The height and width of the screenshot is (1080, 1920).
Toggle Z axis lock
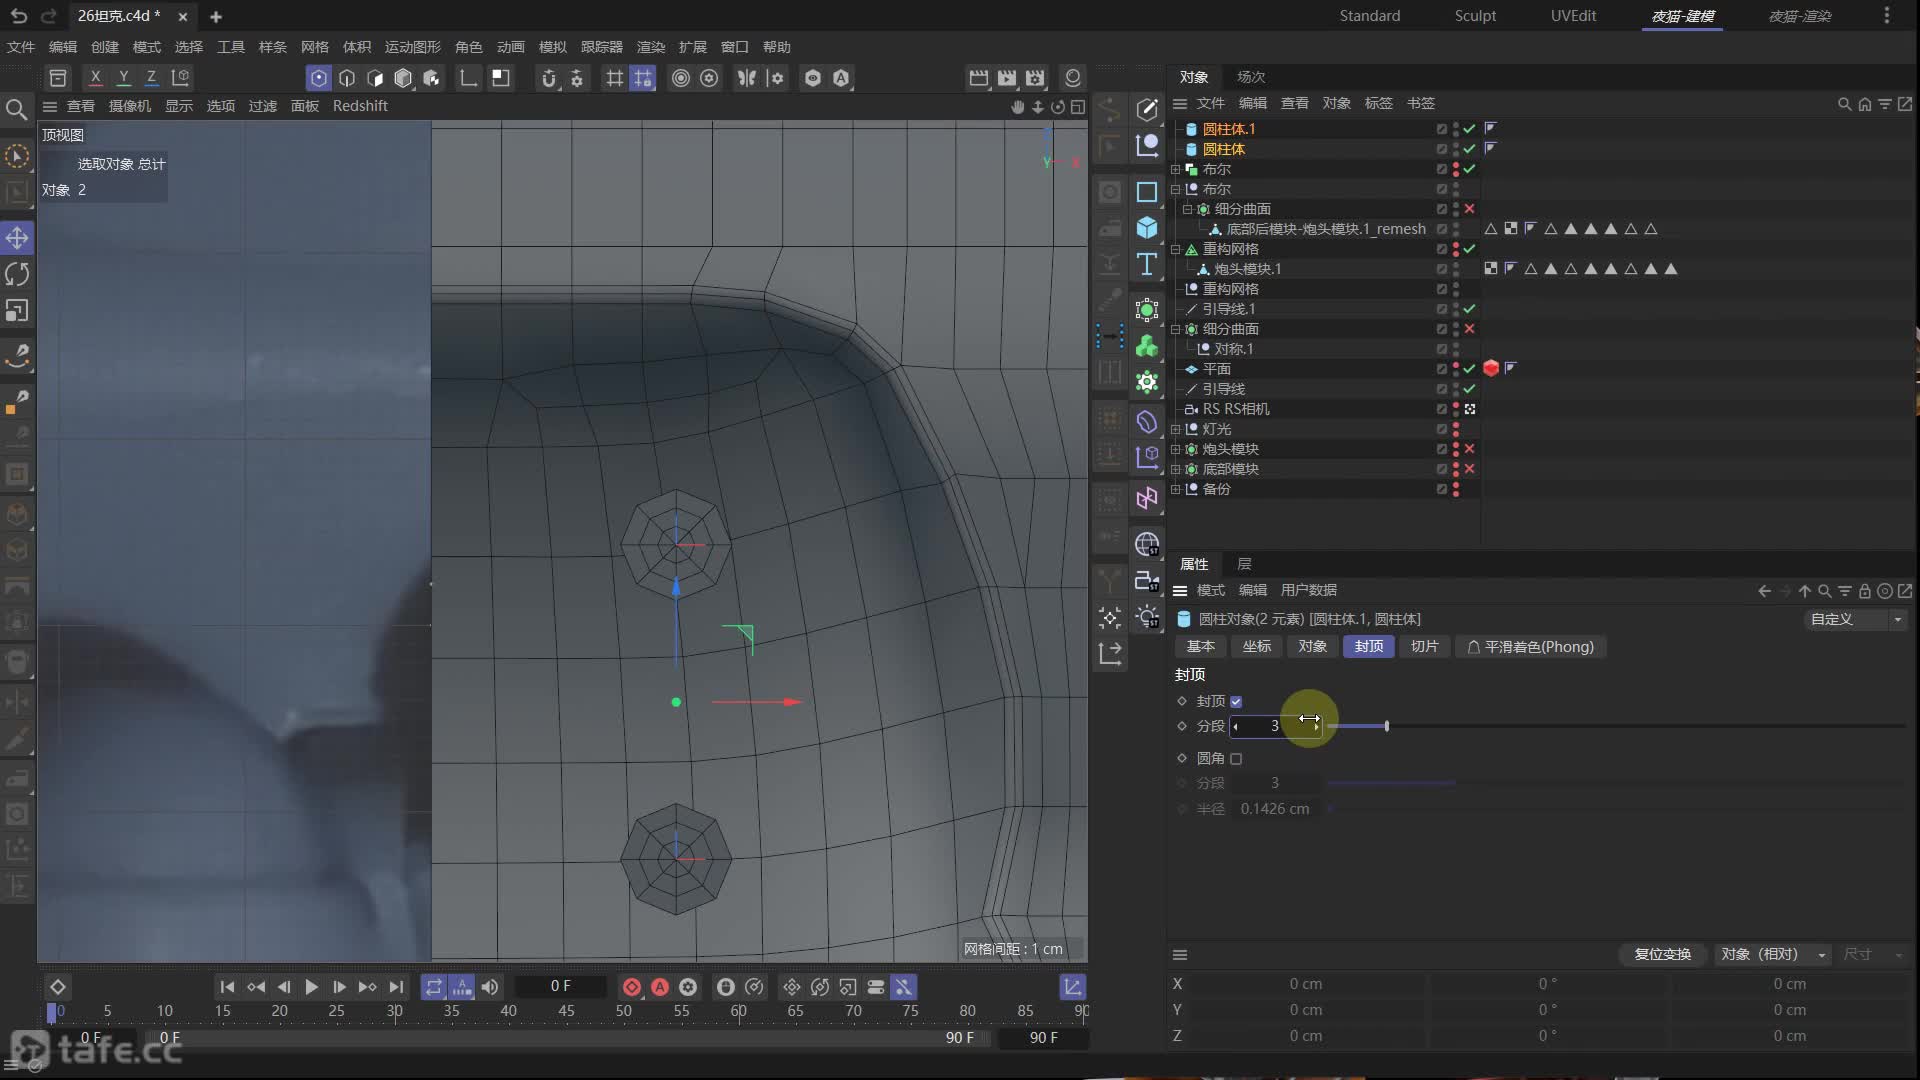[x=151, y=78]
